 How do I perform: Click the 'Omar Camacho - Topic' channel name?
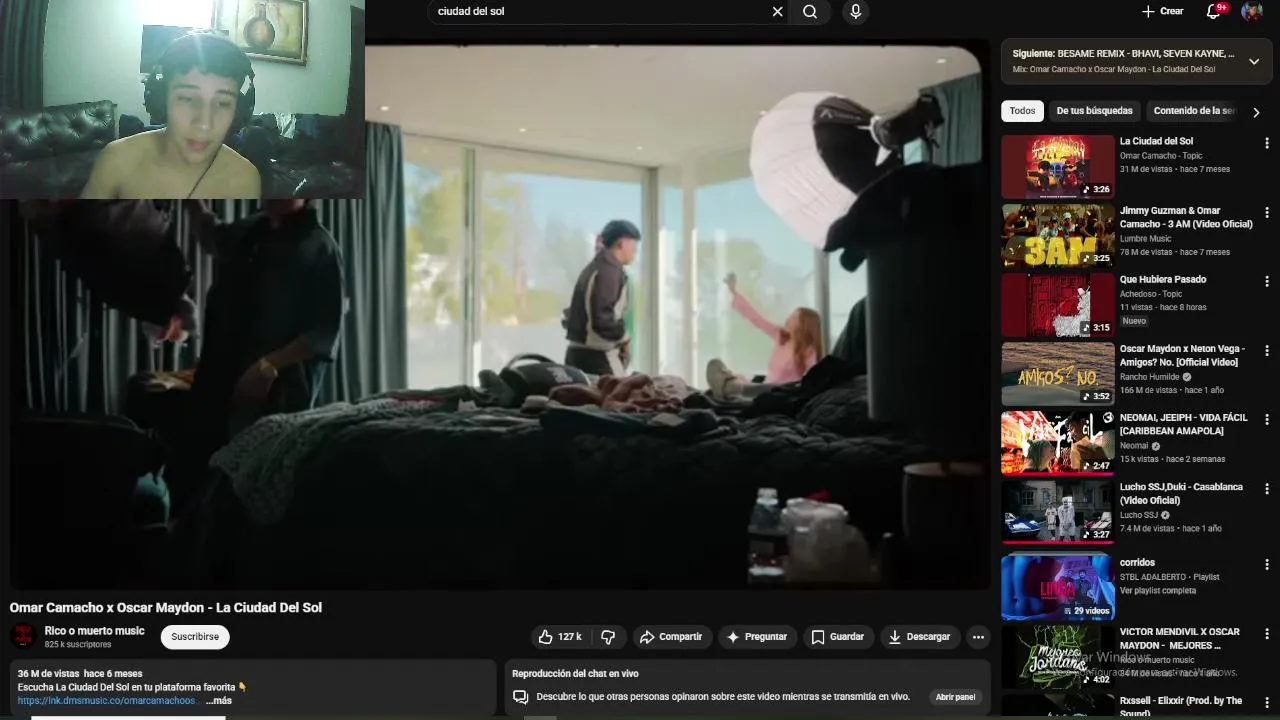click(1161, 156)
